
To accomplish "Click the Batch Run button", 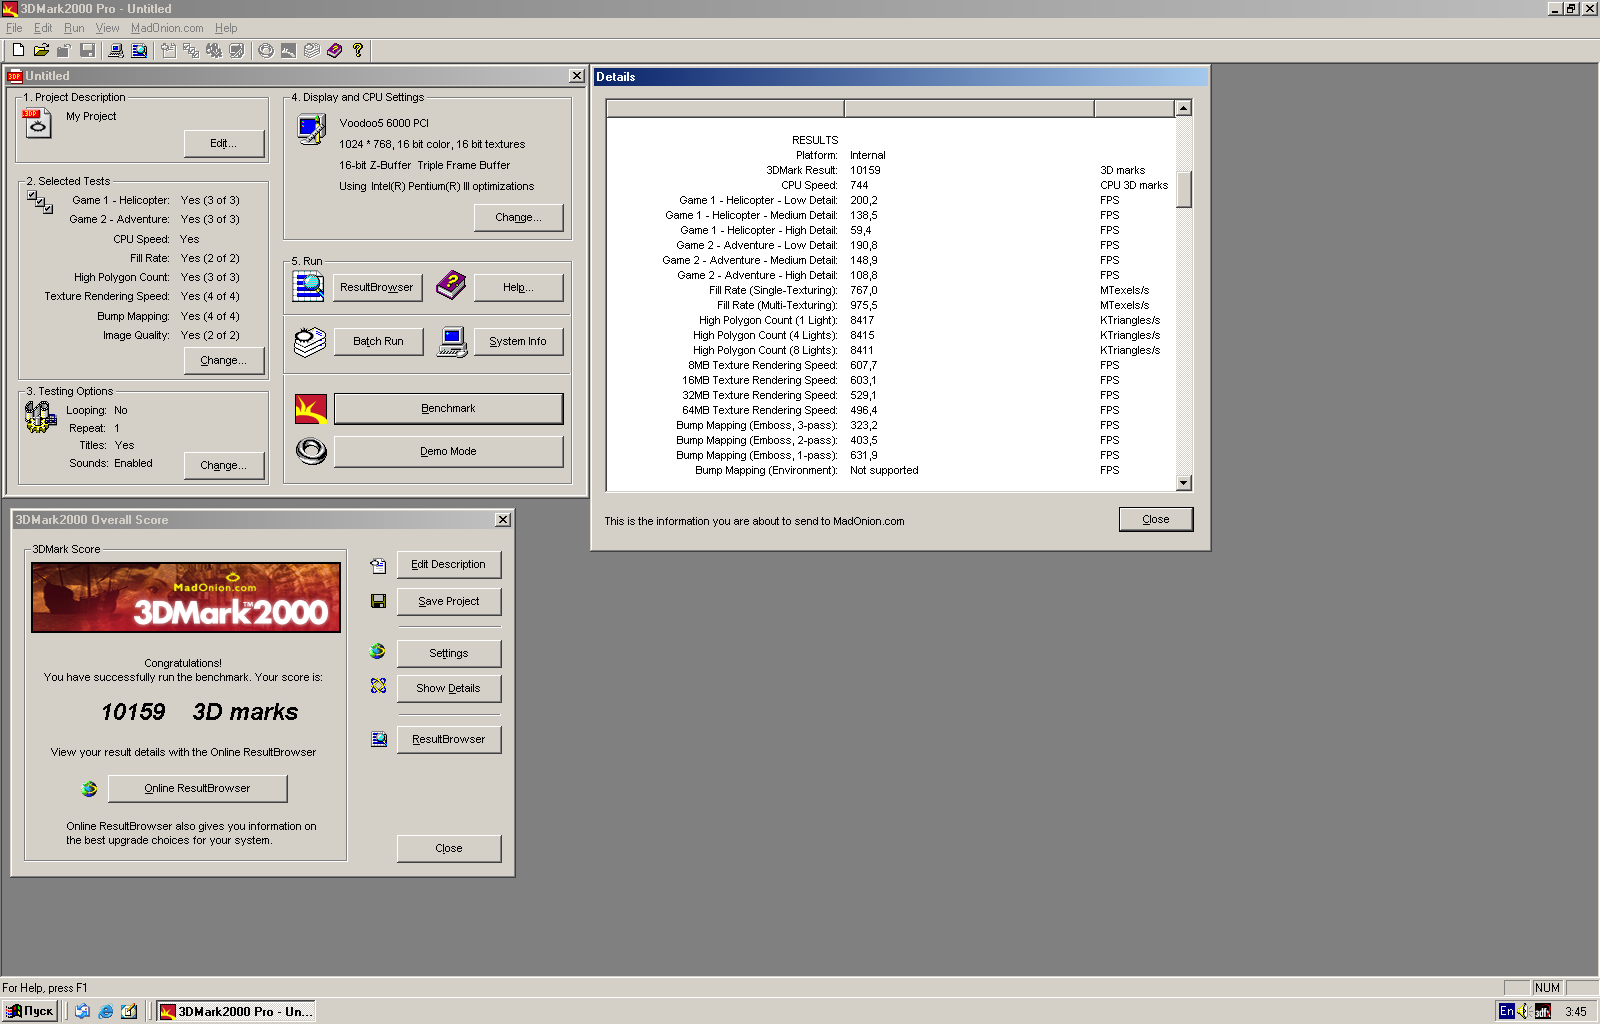I will click(x=378, y=342).
